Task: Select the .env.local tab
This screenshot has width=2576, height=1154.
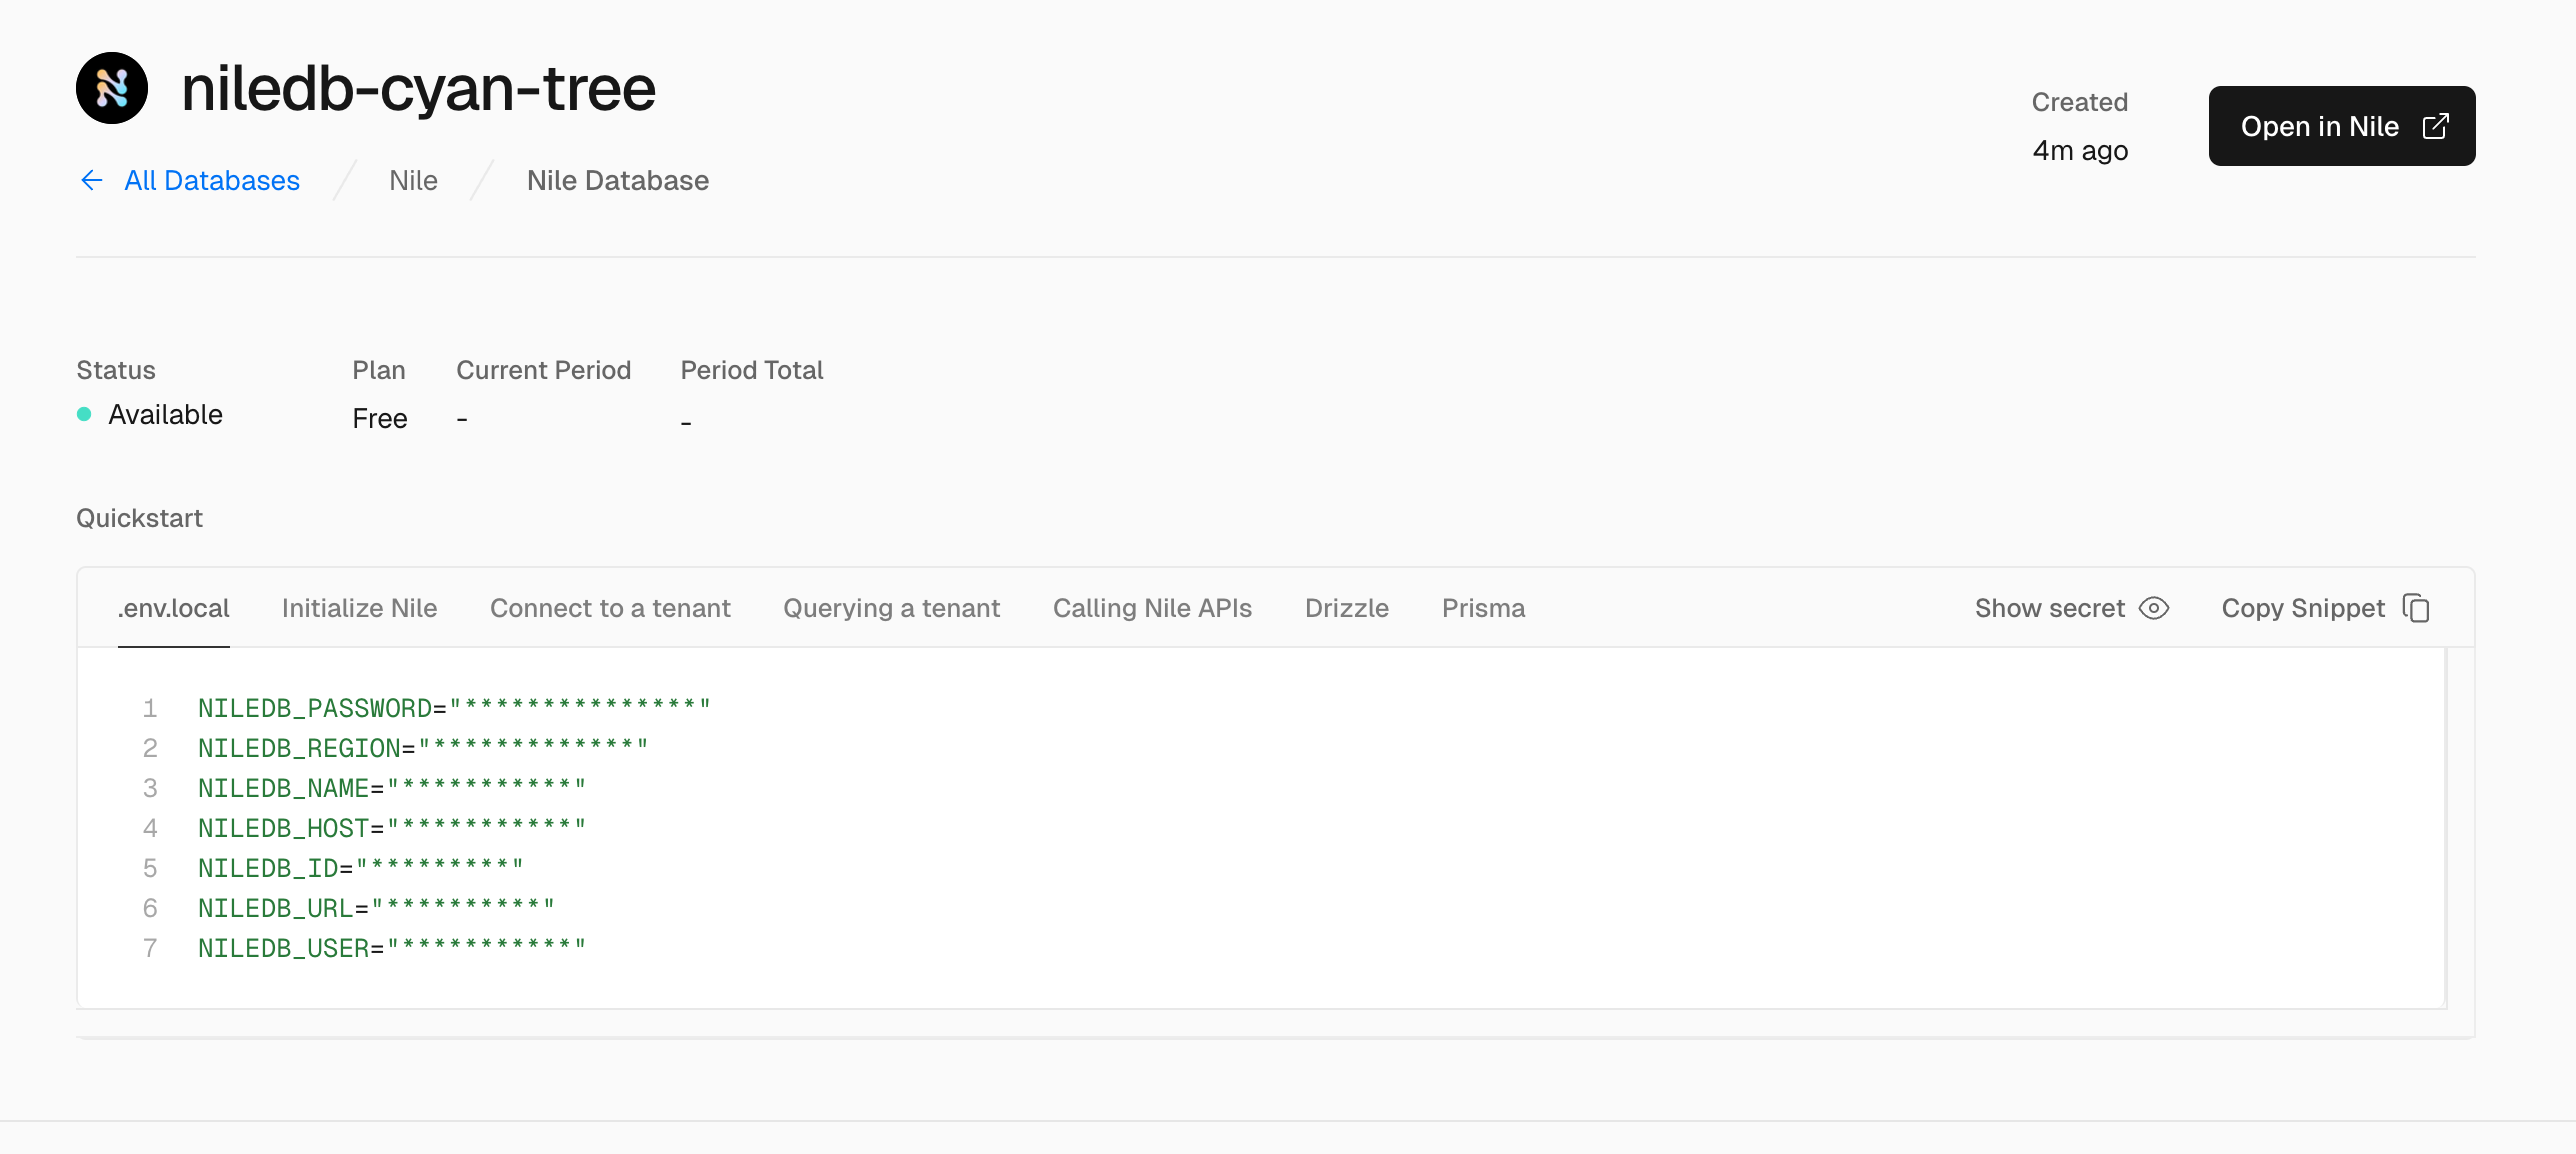Action: [x=174, y=608]
